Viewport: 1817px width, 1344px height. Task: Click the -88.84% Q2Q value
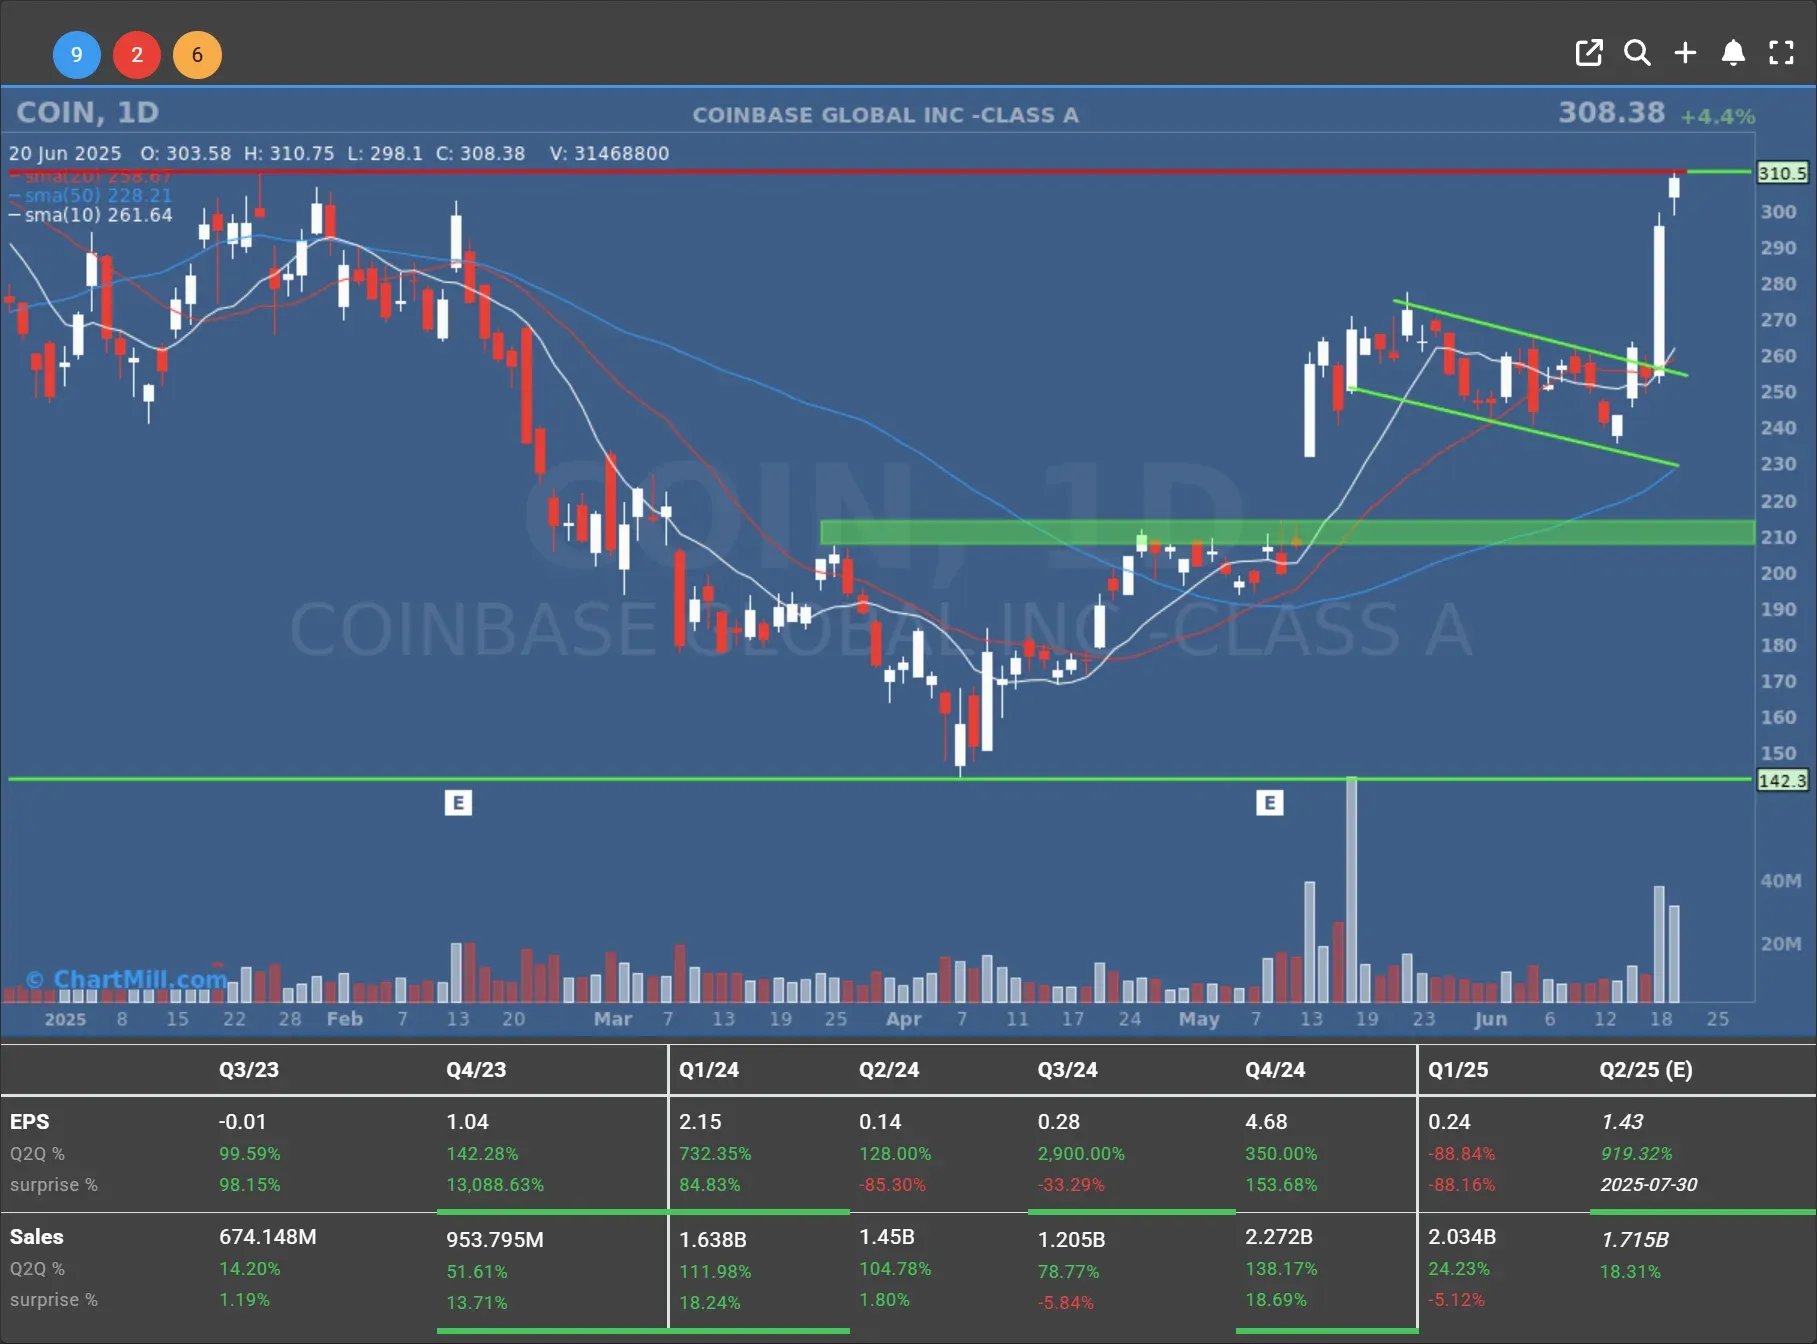tap(1461, 1154)
